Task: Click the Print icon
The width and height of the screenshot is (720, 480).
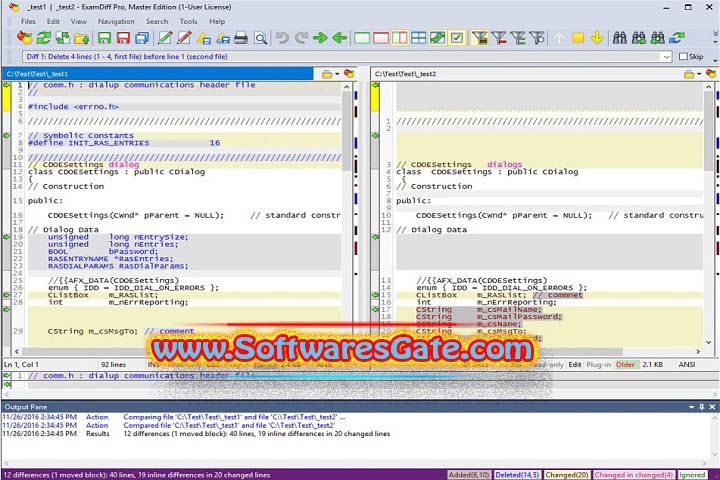Action: pos(241,38)
